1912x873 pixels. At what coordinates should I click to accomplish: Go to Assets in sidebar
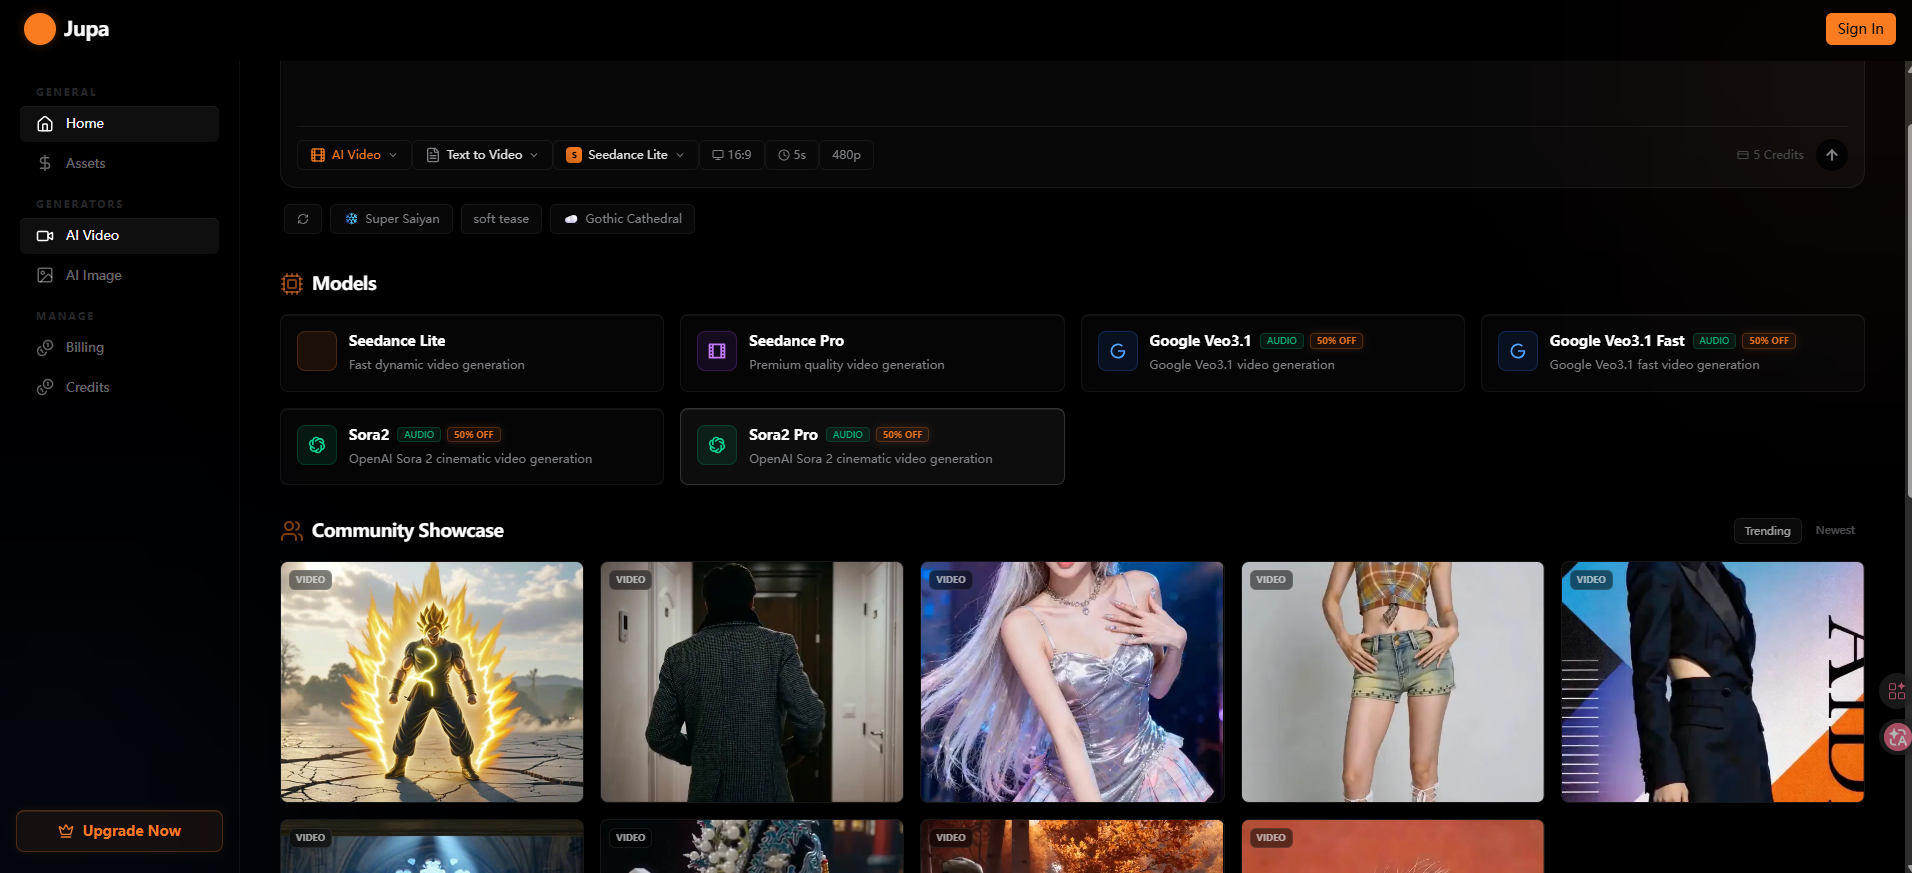119,163
